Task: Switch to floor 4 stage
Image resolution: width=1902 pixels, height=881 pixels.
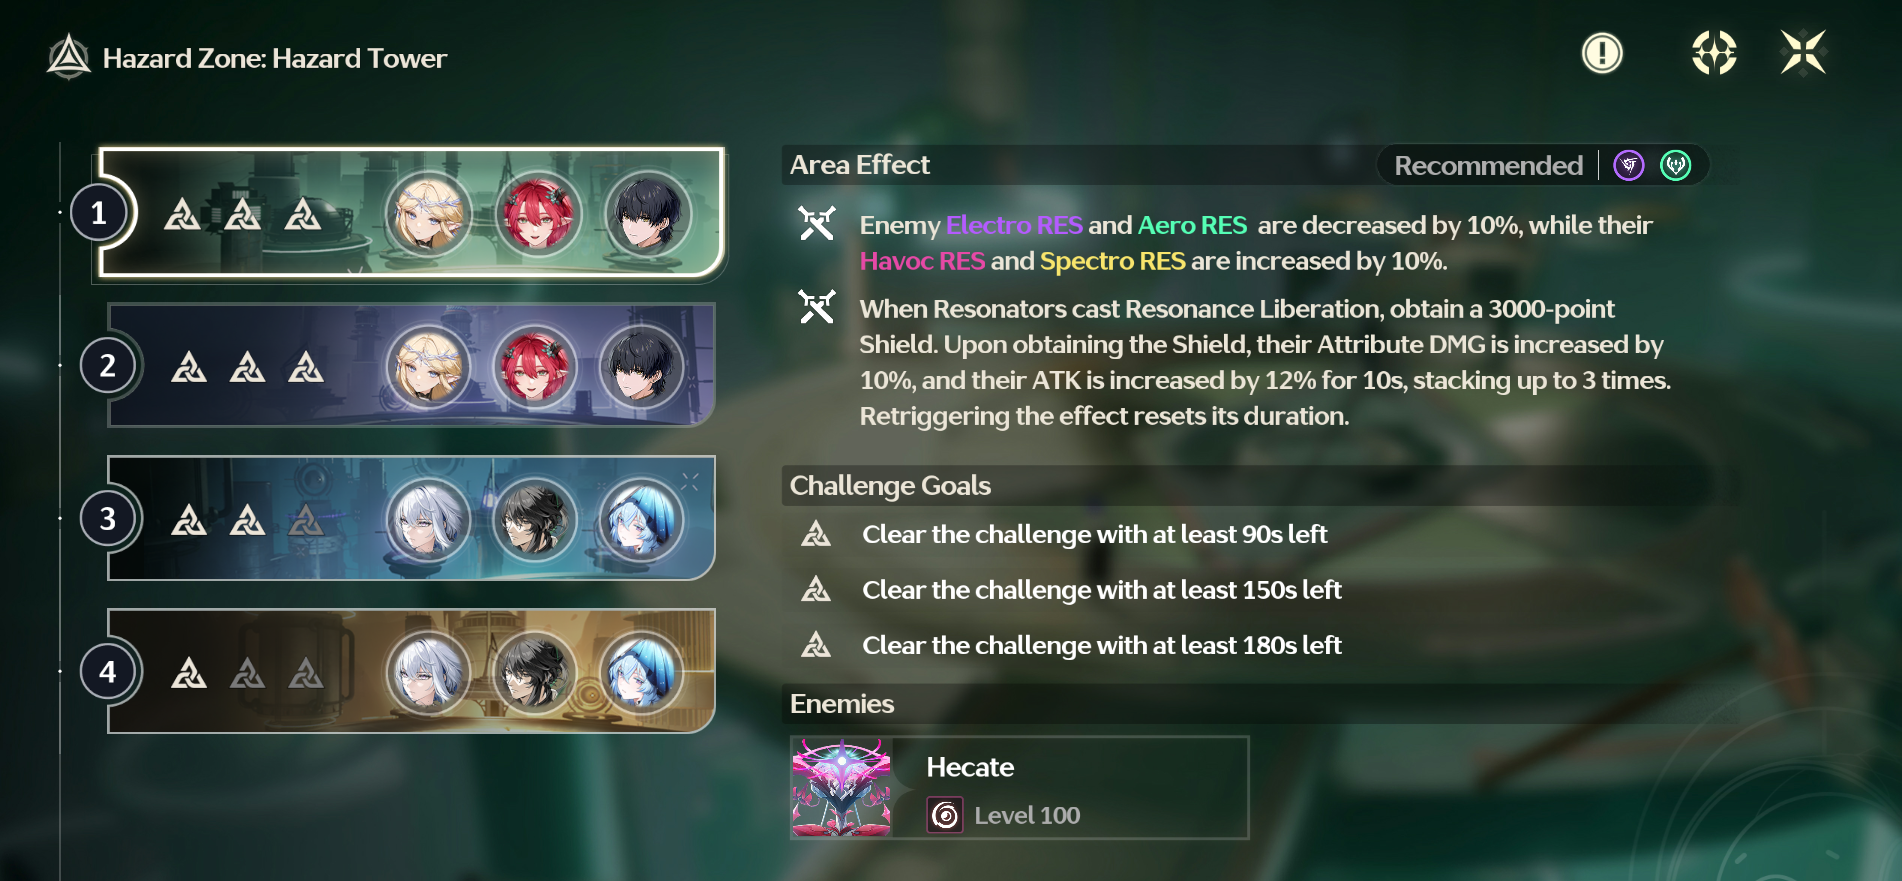Action: (410, 672)
